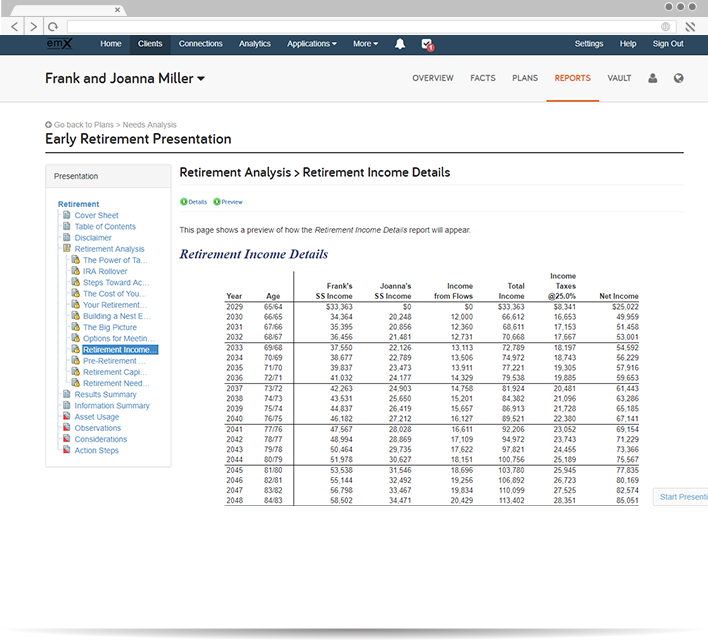
Task: Click the Observations red PDF icon
Action: [67, 428]
